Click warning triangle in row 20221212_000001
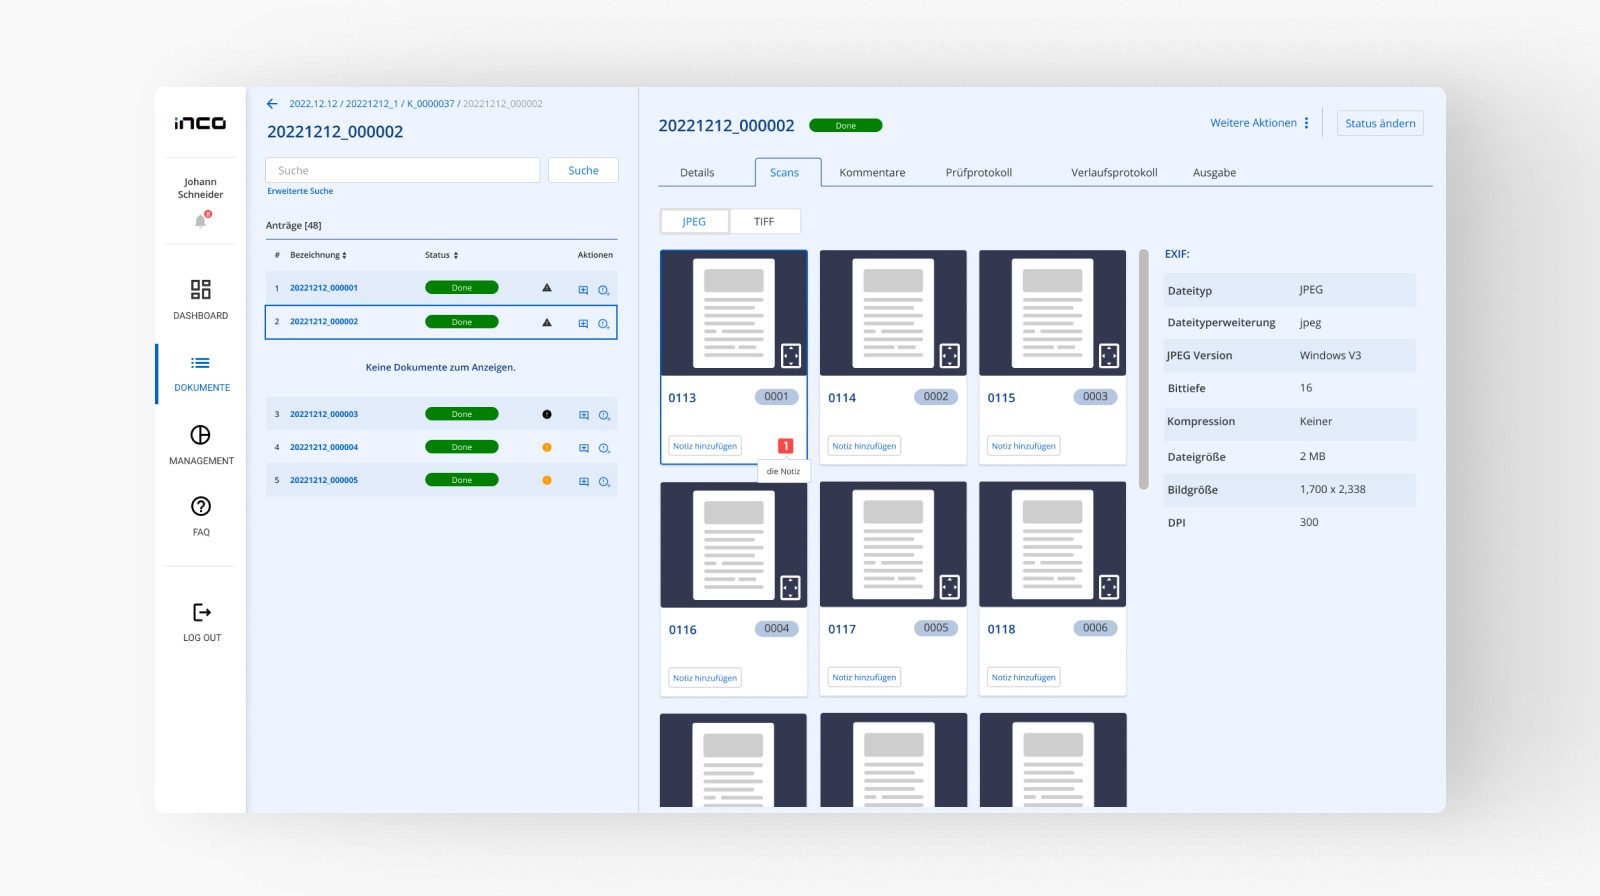Screen dimensions: 1600x896 tap(547, 288)
